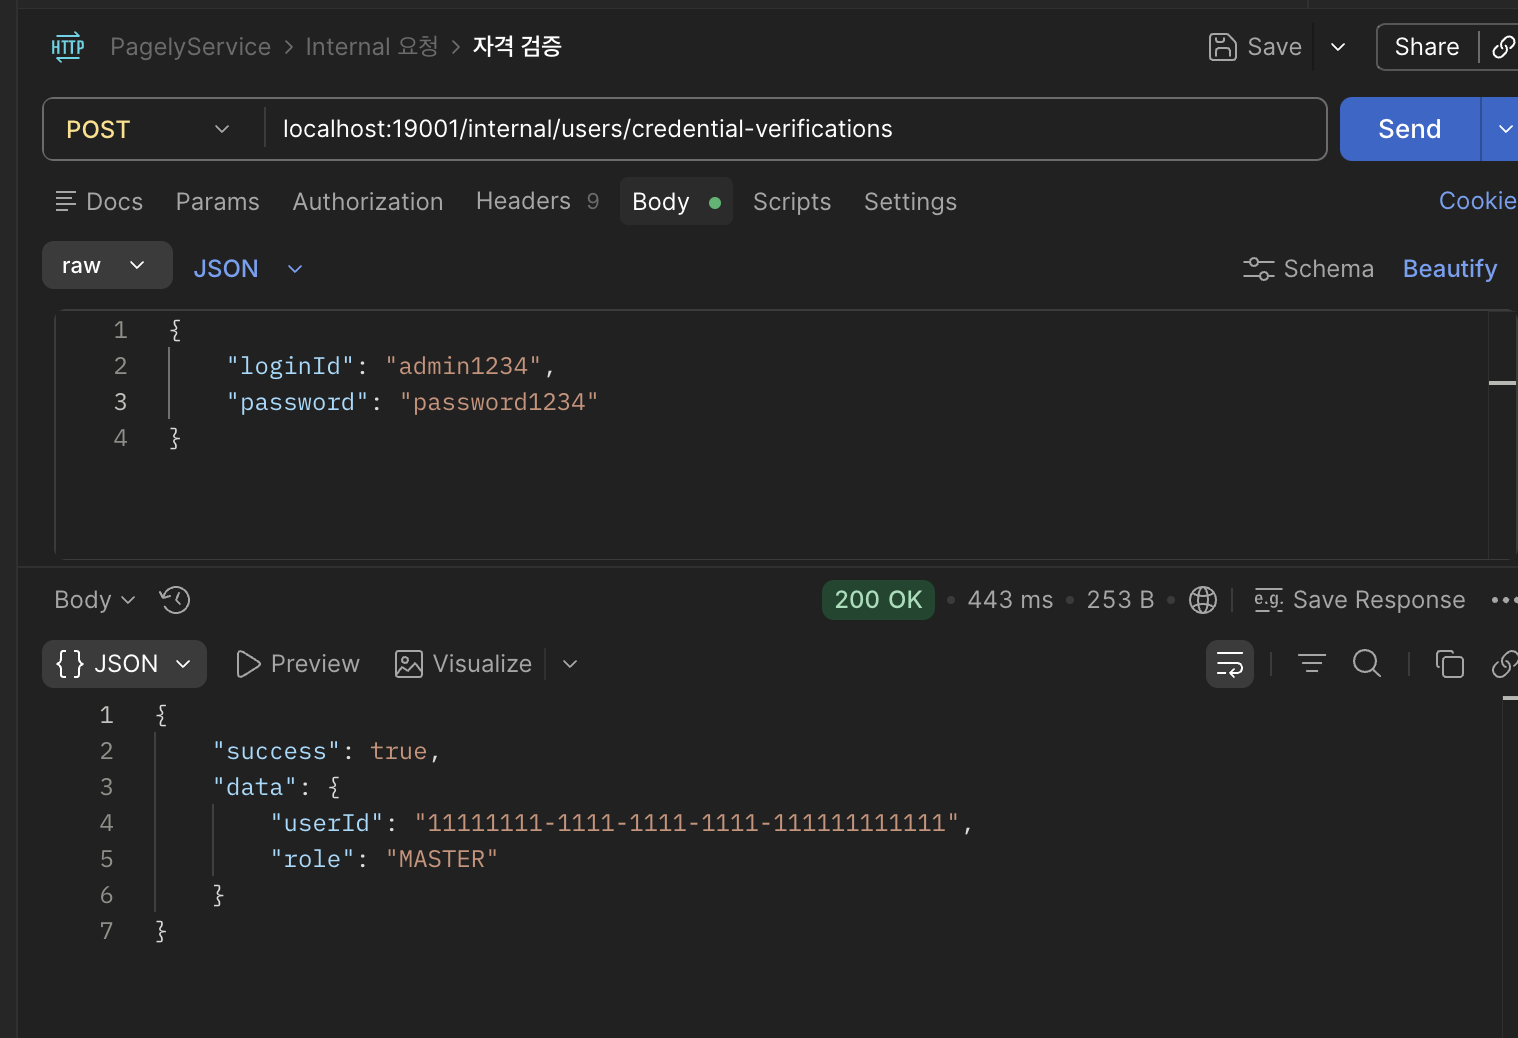Image resolution: width=1518 pixels, height=1038 pixels.
Task: Open the Cookies link
Action: coord(1478,201)
